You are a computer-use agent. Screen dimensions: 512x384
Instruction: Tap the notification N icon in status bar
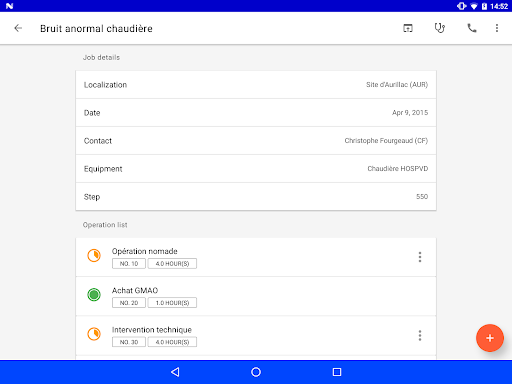[9, 6]
